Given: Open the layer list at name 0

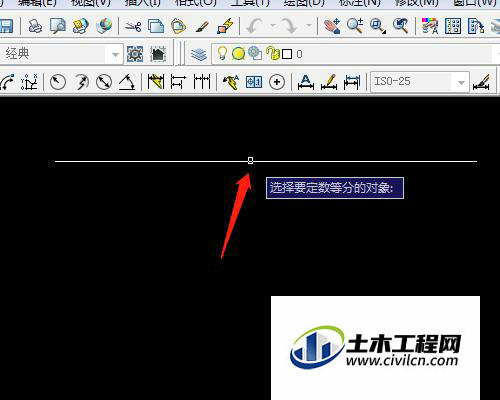Looking at the screenshot, I should pos(299,54).
